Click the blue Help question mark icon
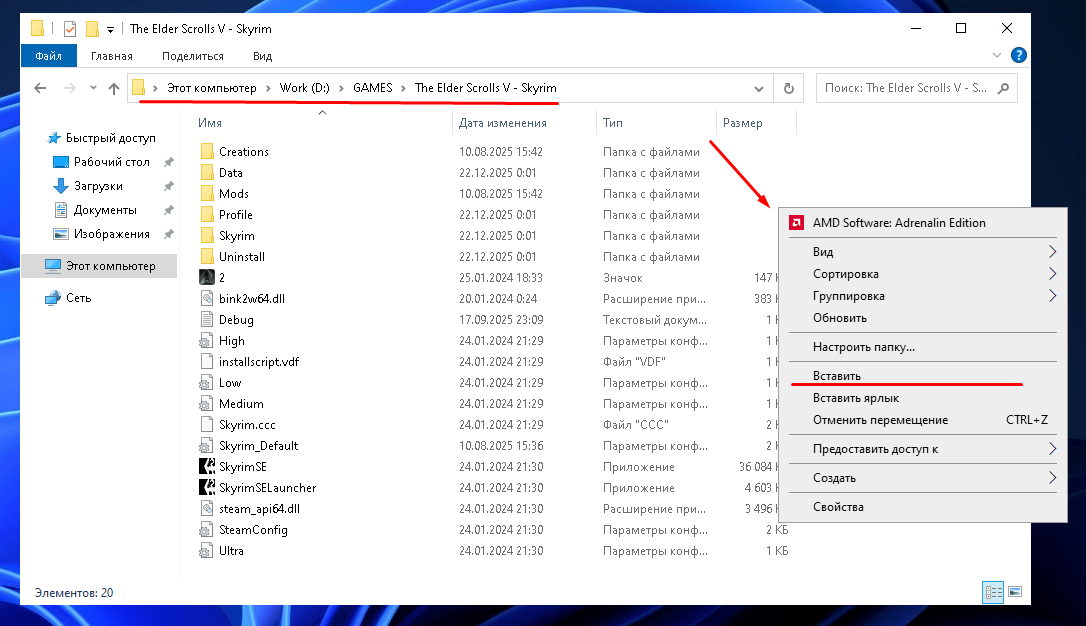This screenshot has height=626, width=1086. [x=1019, y=56]
